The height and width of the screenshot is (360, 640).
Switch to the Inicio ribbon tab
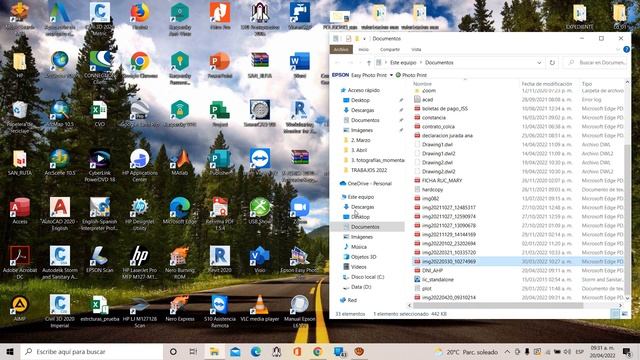click(x=364, y=49)
